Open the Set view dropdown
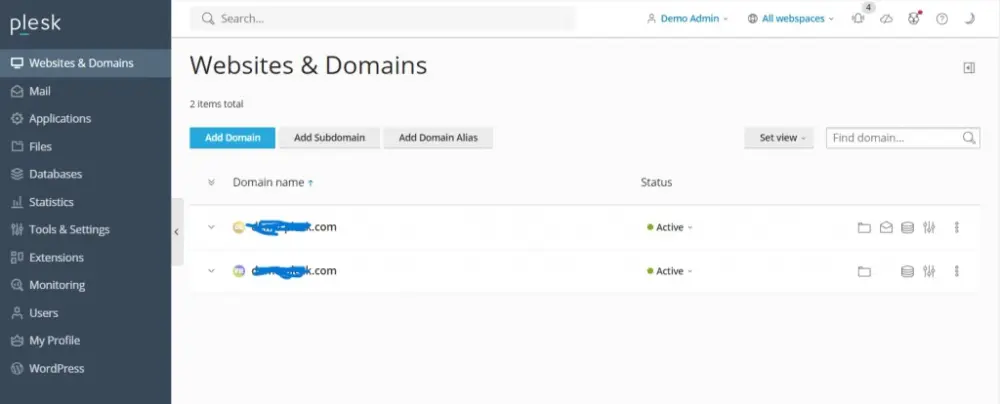1000x404 pixels. (779, 138)
